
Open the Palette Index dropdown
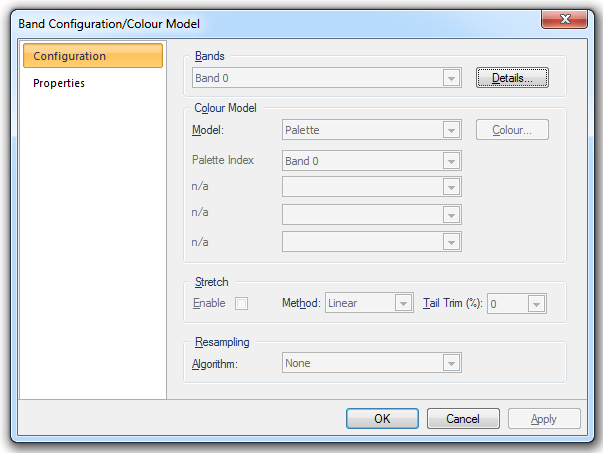(x=371, y=160)
